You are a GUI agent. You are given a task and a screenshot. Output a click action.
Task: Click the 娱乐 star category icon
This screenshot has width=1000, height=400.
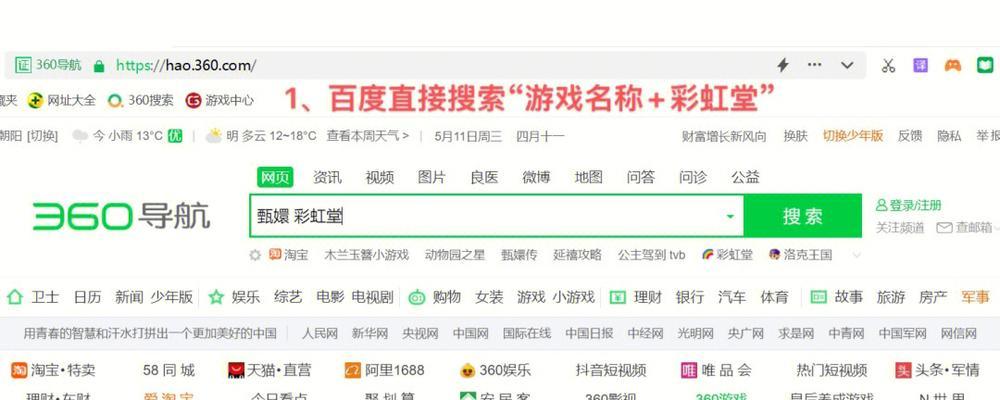[x=217, y=297]
